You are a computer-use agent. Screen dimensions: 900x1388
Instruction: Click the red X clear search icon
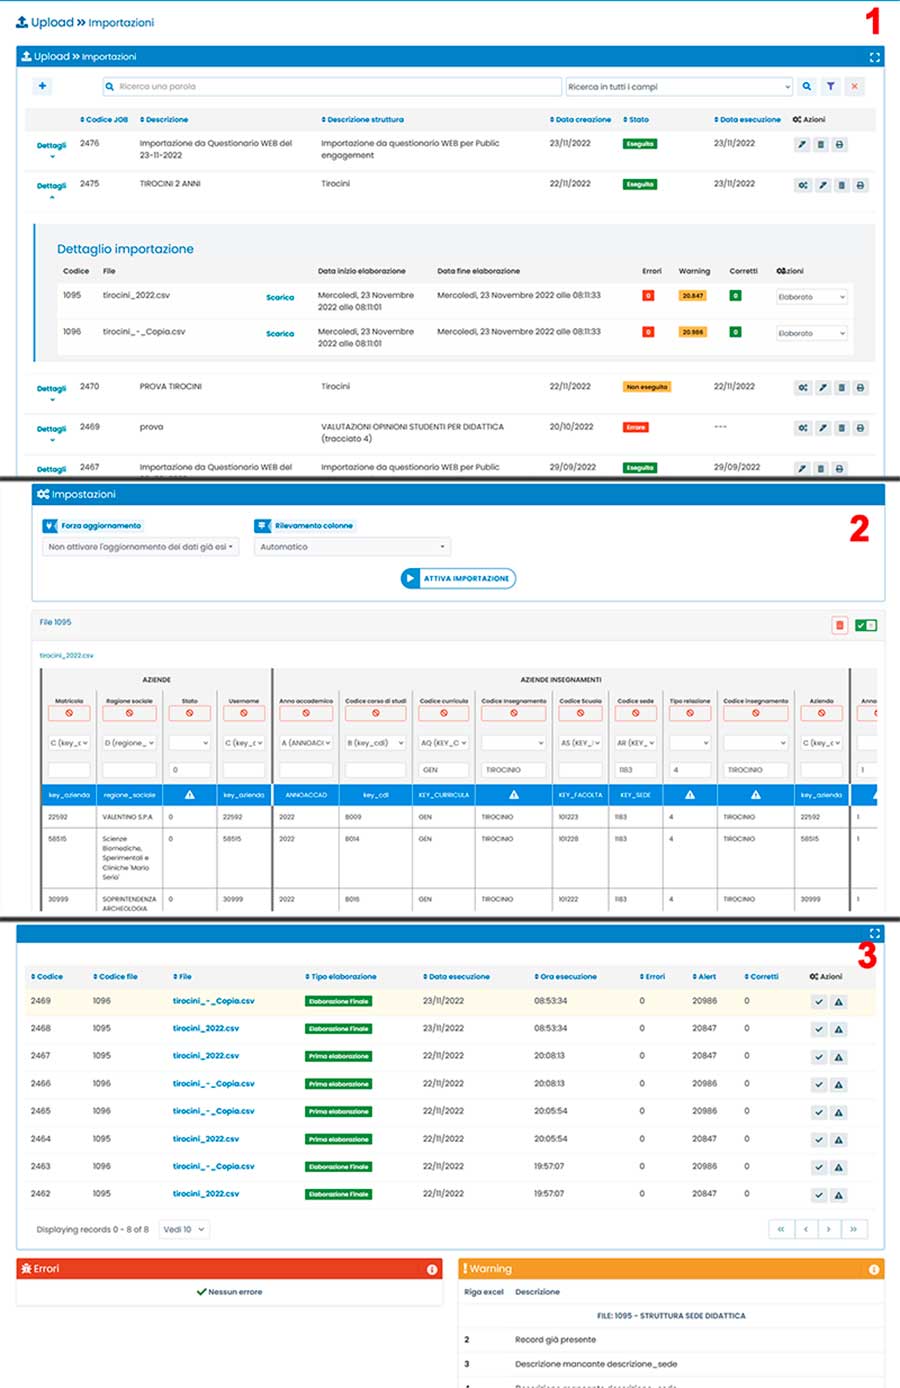coord(854,87)
